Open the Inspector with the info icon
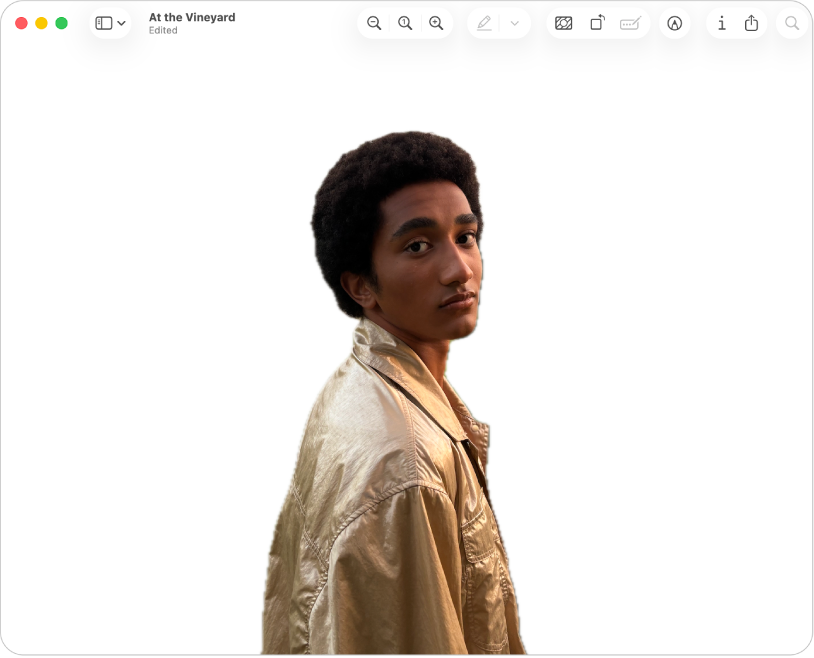The width and height of the screenshot is (814, 658). 722,22
